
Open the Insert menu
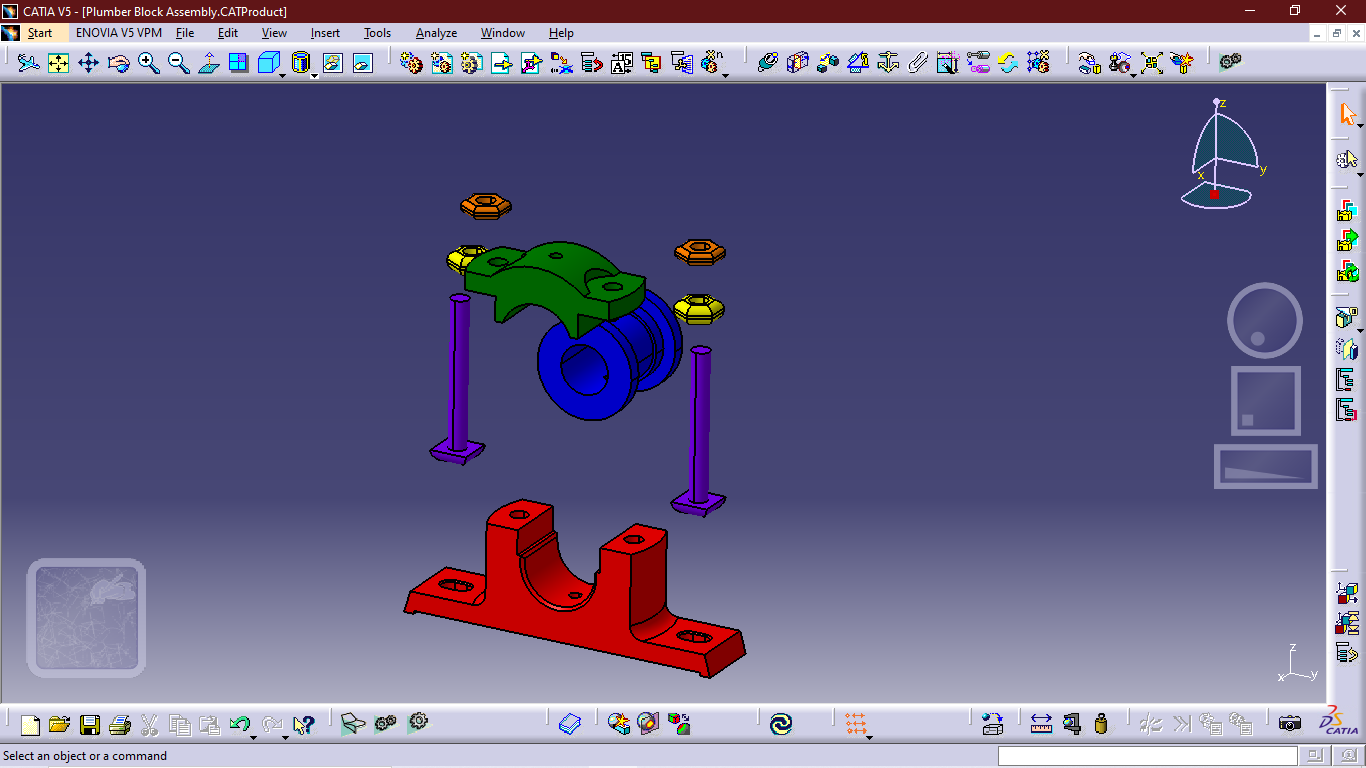click(325, 33)
